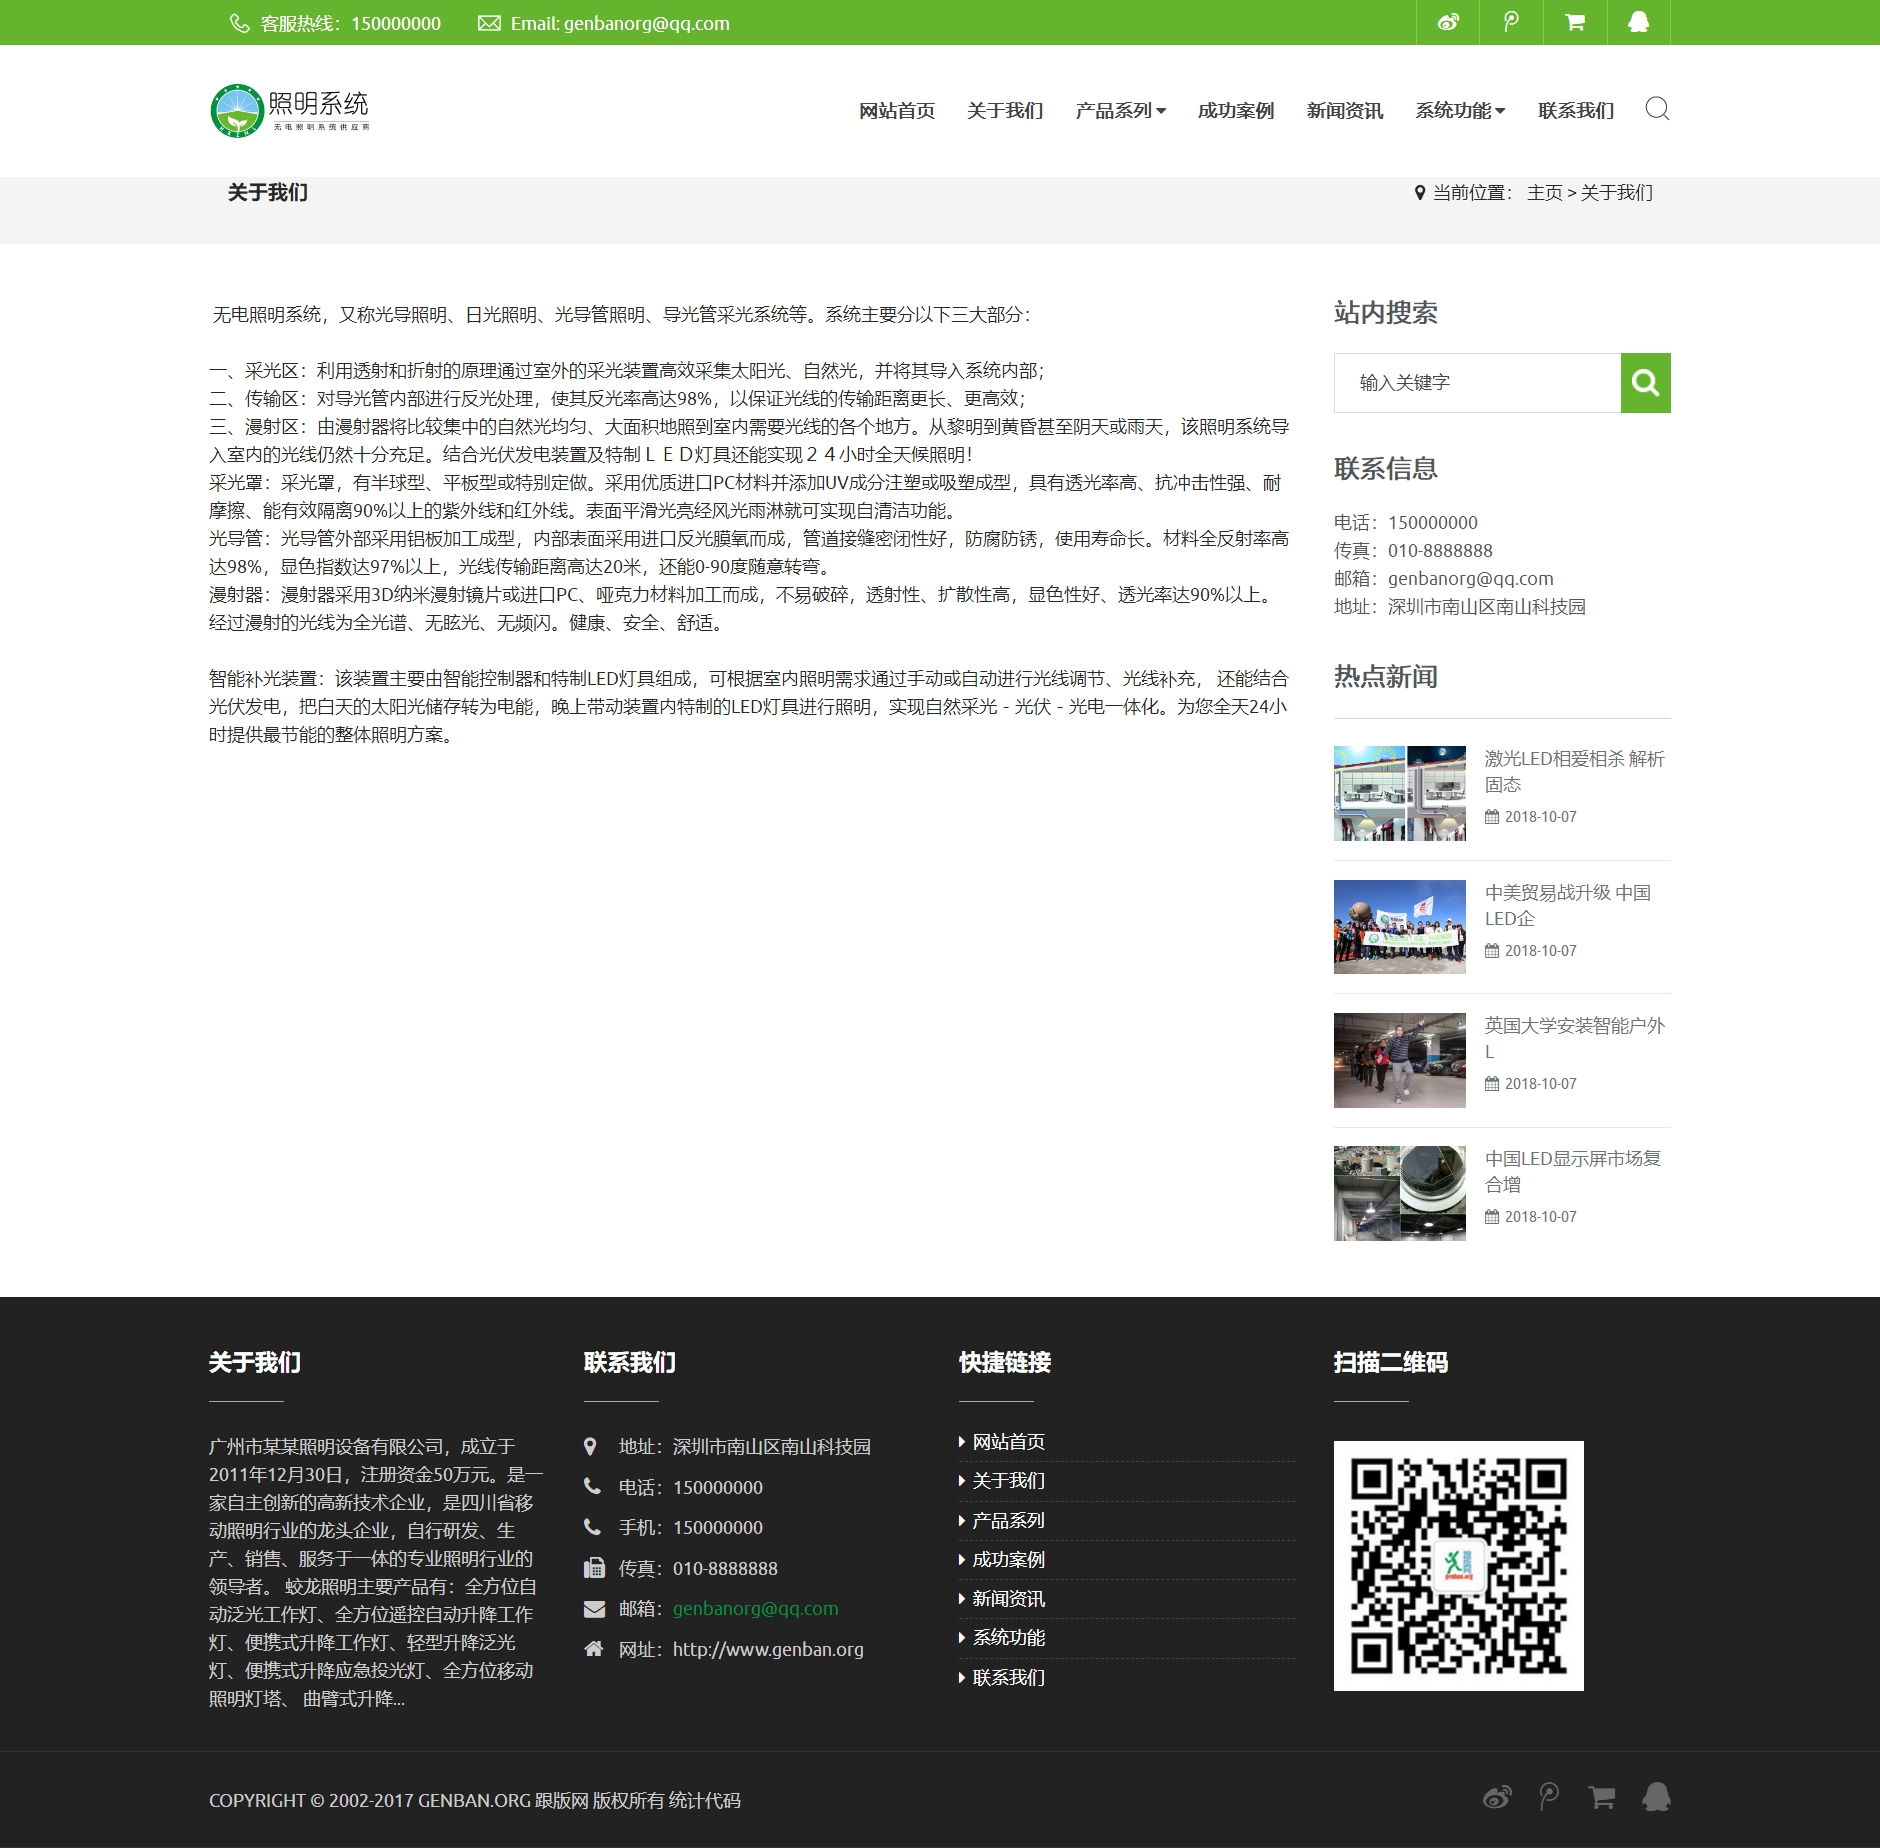Image resolution: width=1880 pixels, height=1848 pixels.
Task: Click the genbanorg@qq.com email link in footer
Action: pyautogui.click(x=755, y=1609)
